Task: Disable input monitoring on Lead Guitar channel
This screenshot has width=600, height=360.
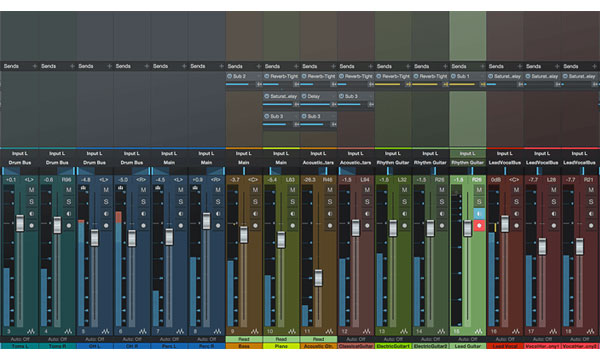Action: pyautogui.click(x=479, y=214)
